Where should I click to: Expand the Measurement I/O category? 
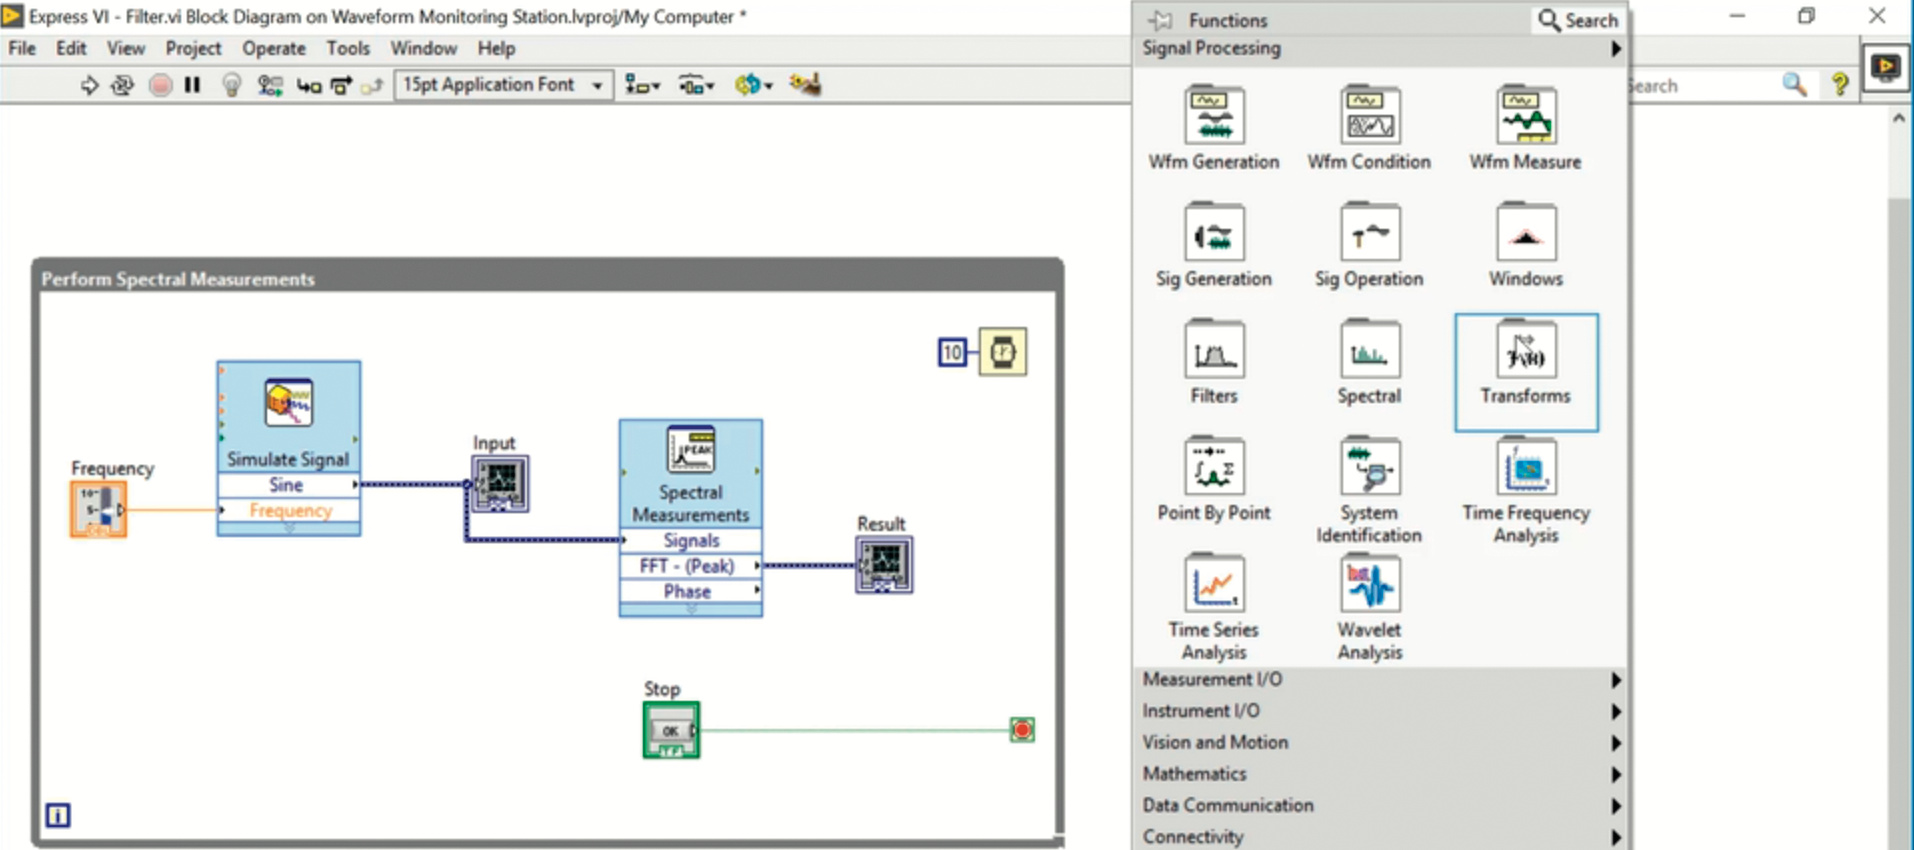point(1380,680)
